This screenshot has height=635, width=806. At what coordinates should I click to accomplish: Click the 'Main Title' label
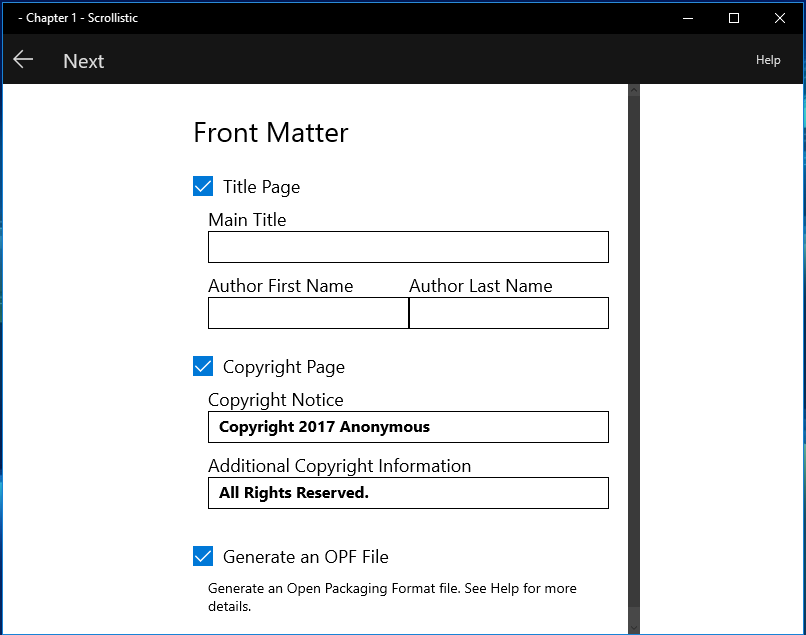pos(247,220)
